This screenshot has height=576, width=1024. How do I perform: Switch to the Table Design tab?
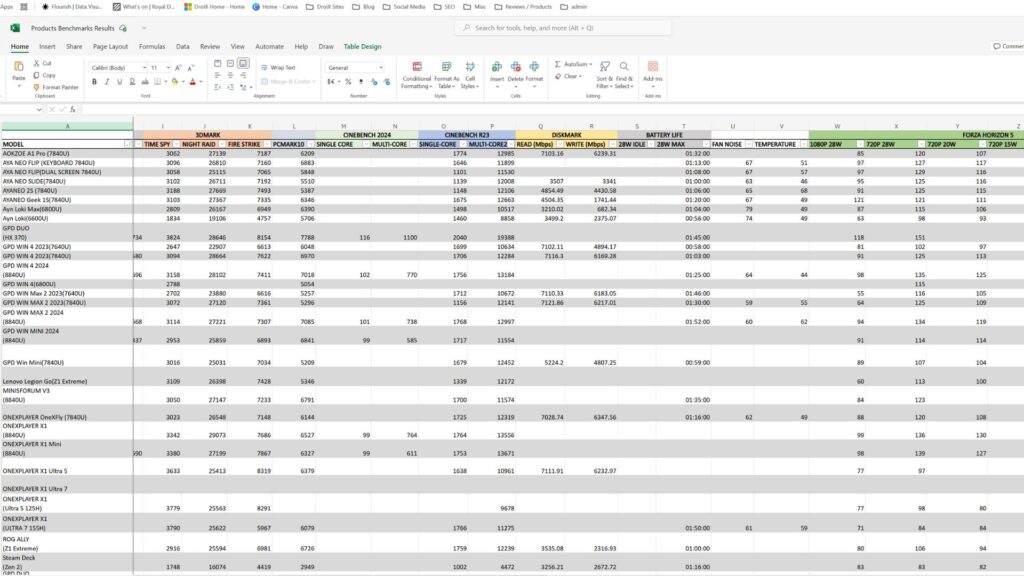coord(362,46)
